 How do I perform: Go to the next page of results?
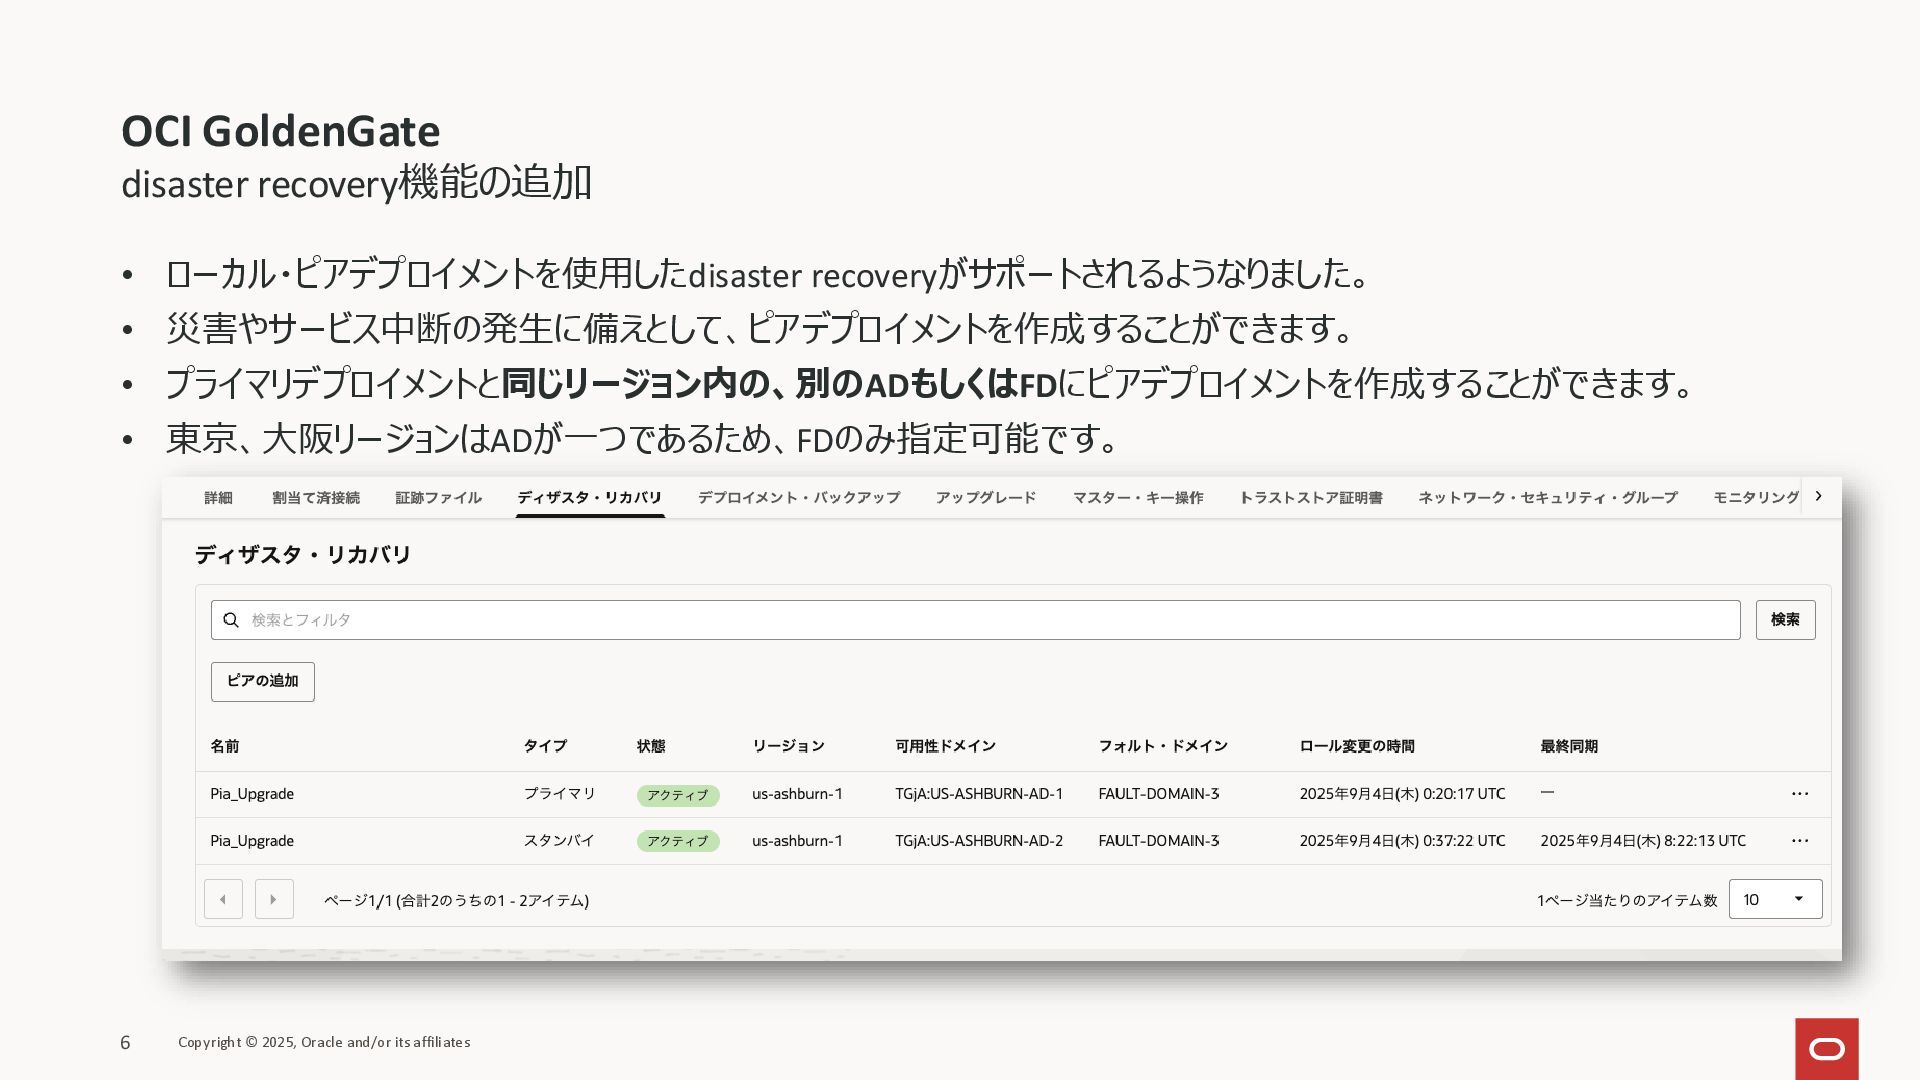coord(274,899)
